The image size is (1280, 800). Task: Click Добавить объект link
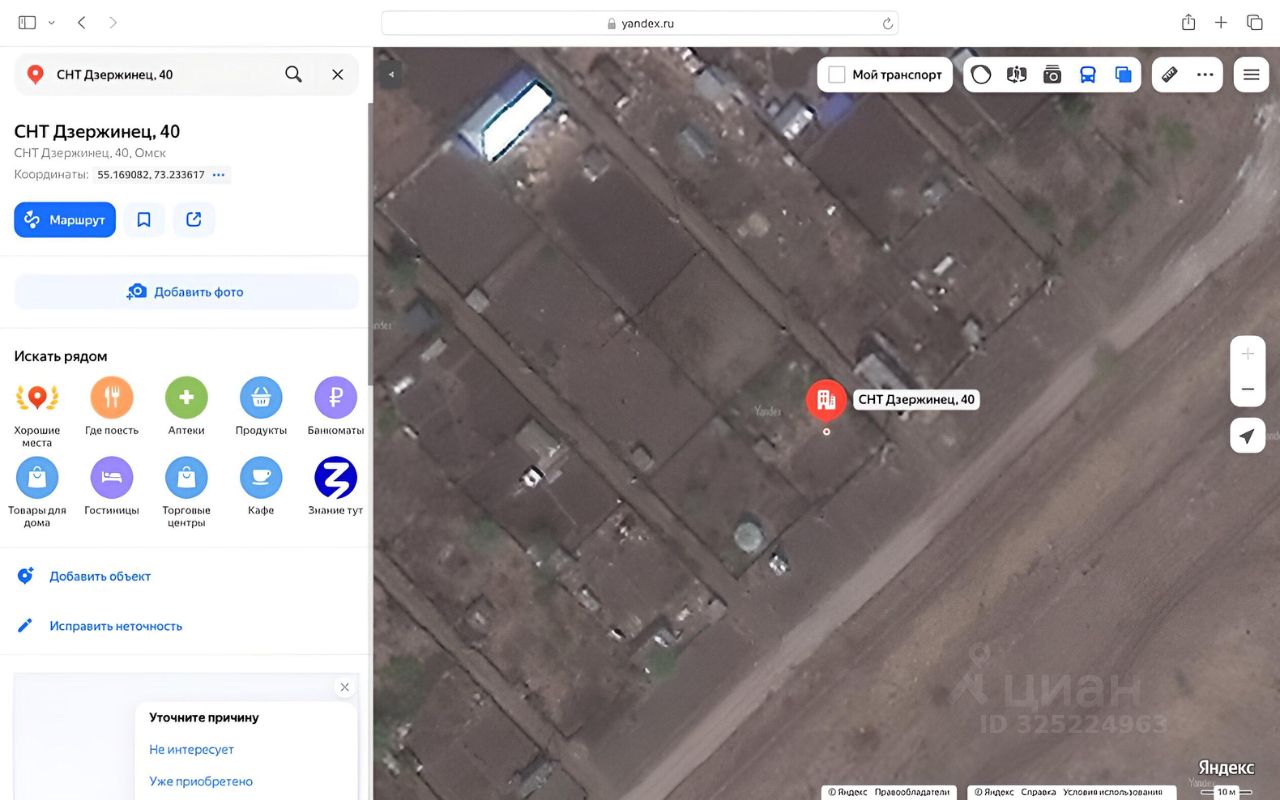(x=100, y=576)
